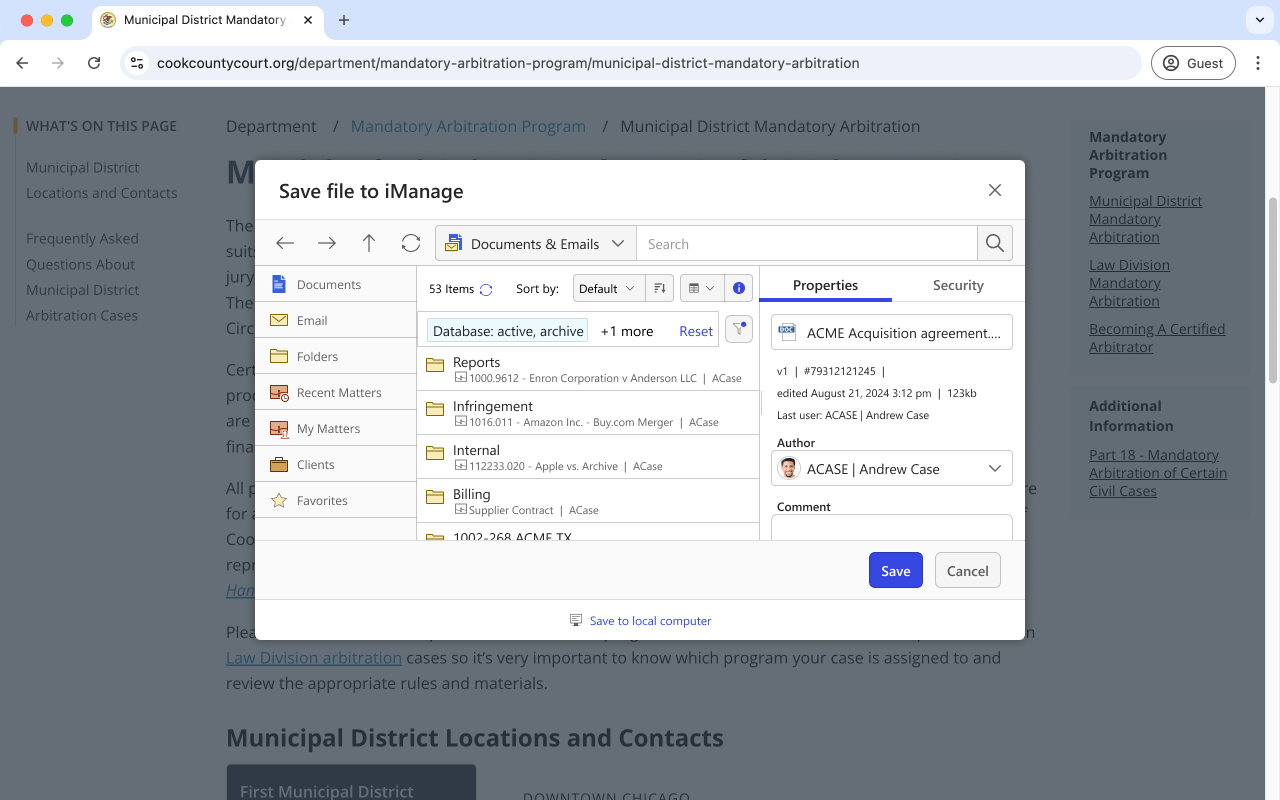Click the search magnifier icon

pos(995,243)
